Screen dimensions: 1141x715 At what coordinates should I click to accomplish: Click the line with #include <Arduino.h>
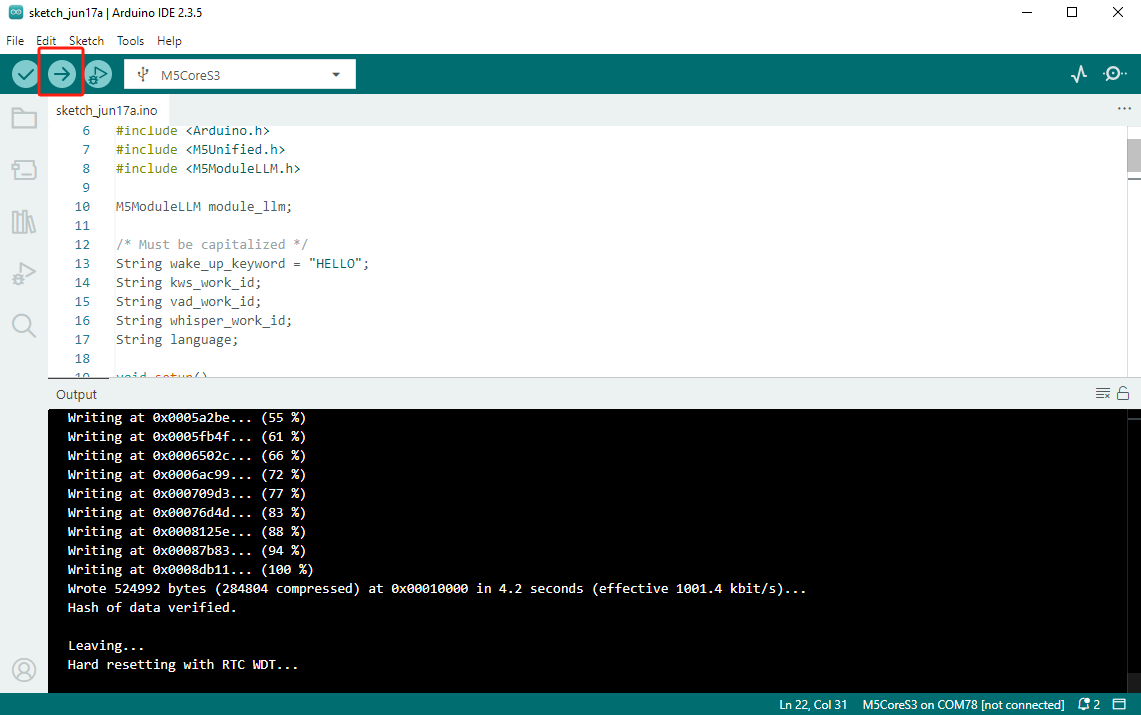pos(192,131)
